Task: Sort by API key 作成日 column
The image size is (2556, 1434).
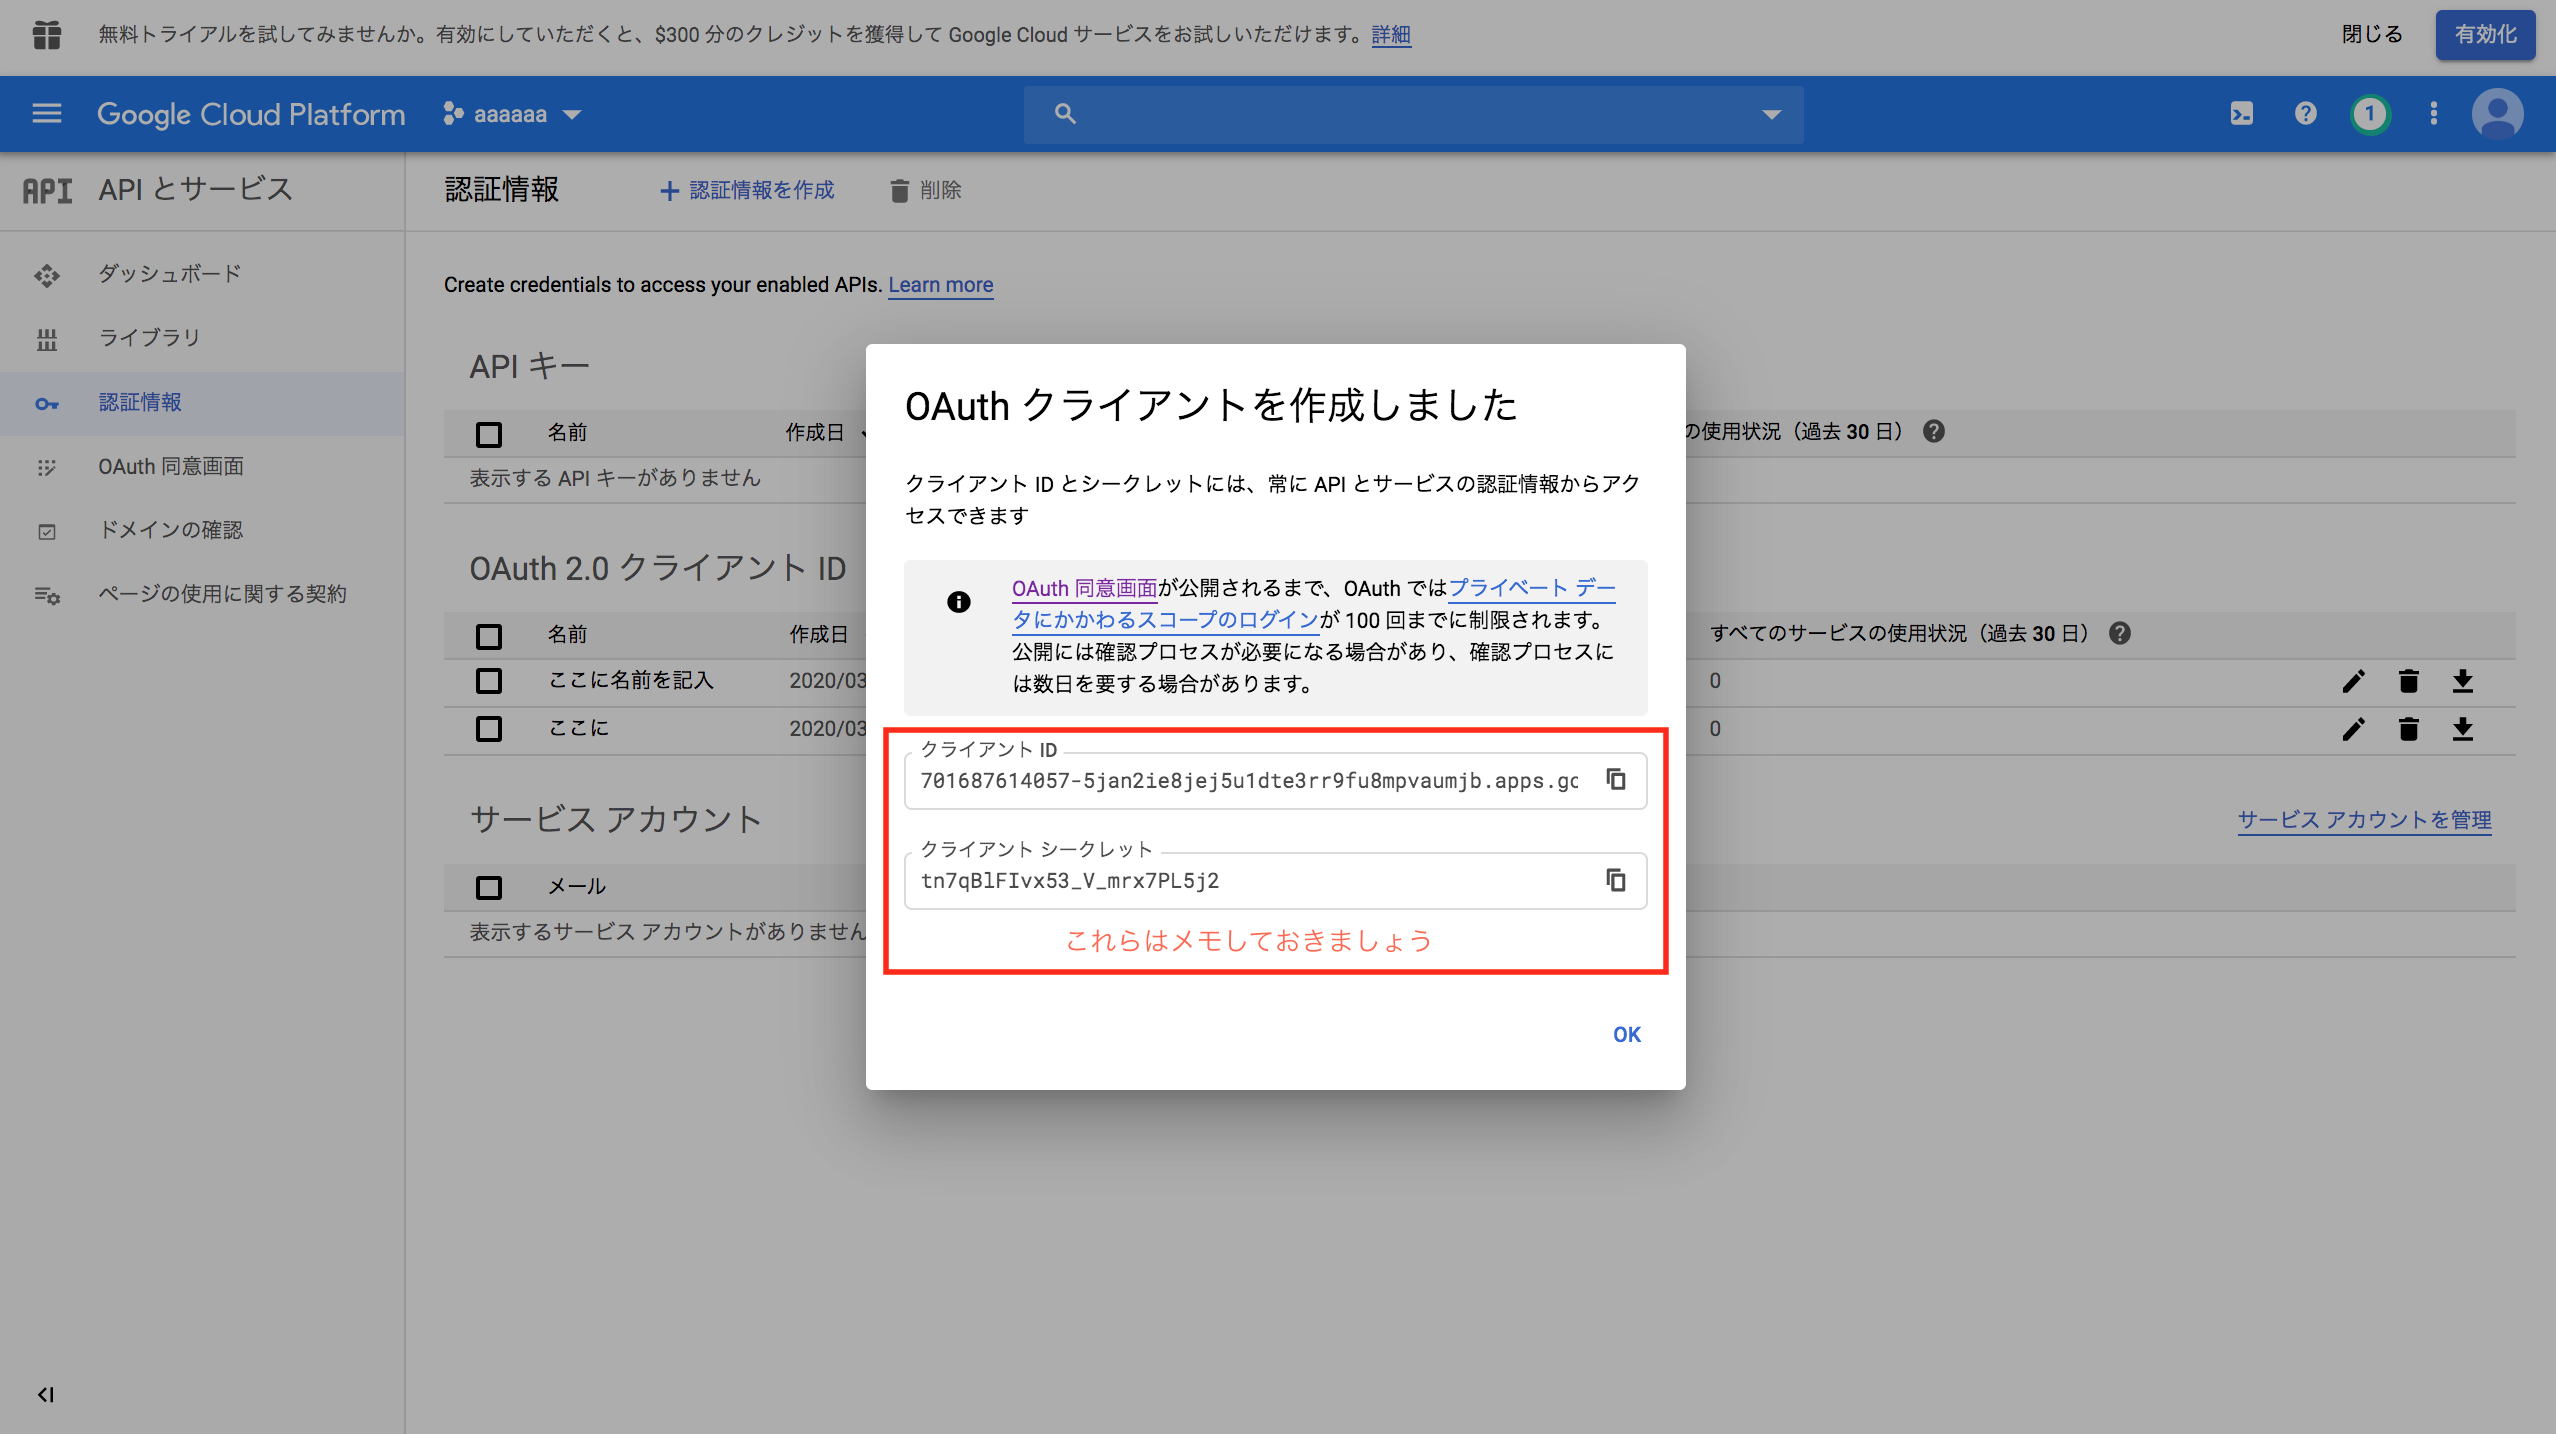Action: pos(815,432)
